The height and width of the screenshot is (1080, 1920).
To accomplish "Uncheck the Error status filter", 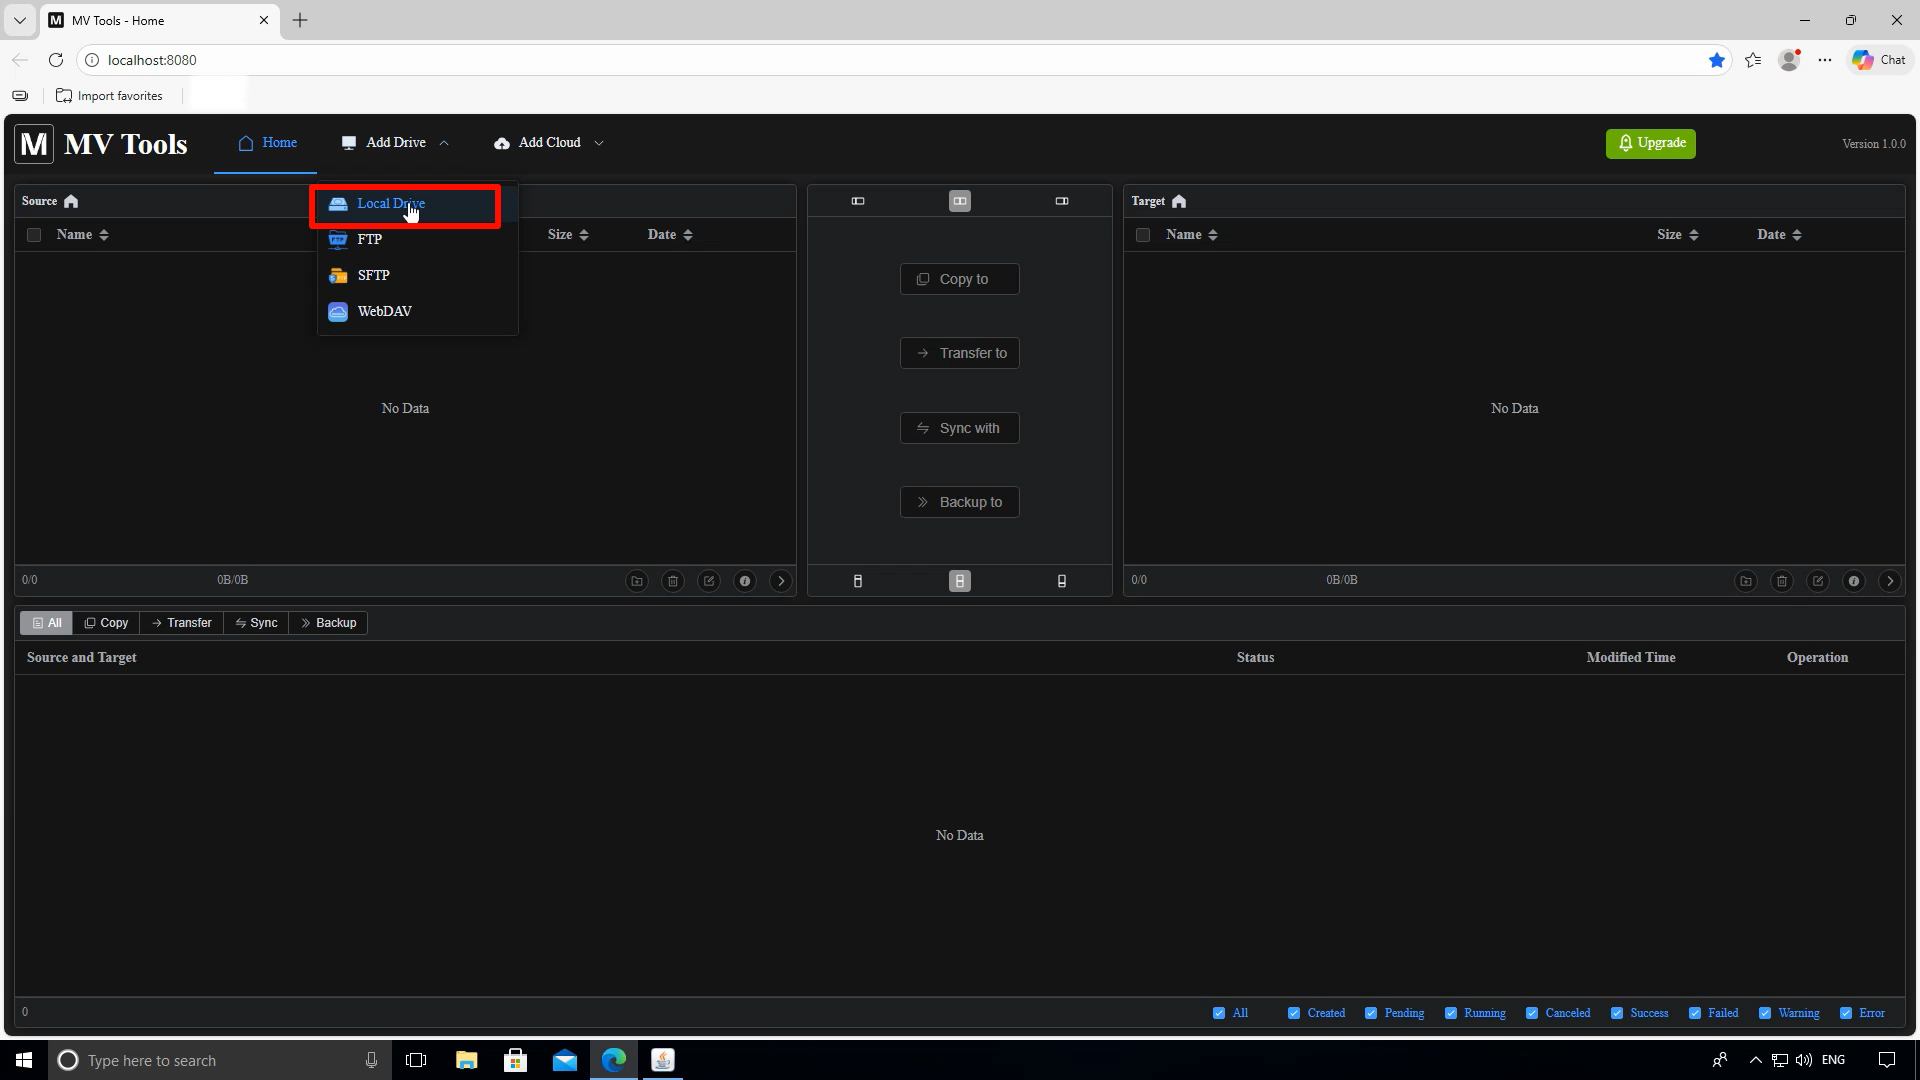I will coord(1846,1013).
